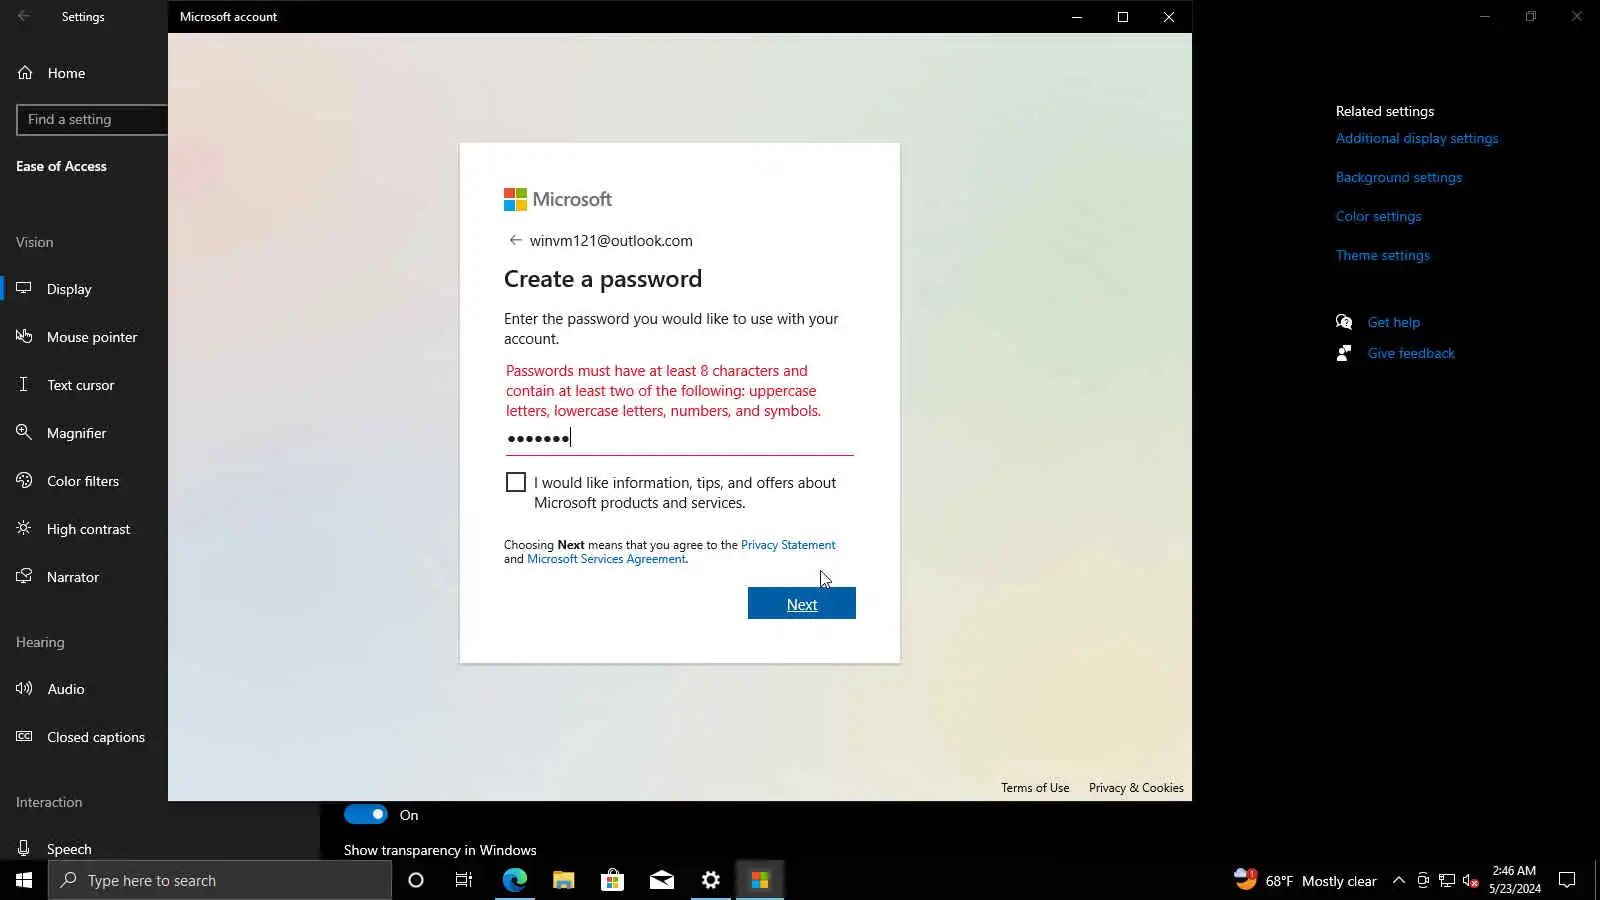Open Color settings link
Screen dimensions: 1600x900
(1378, 216)
